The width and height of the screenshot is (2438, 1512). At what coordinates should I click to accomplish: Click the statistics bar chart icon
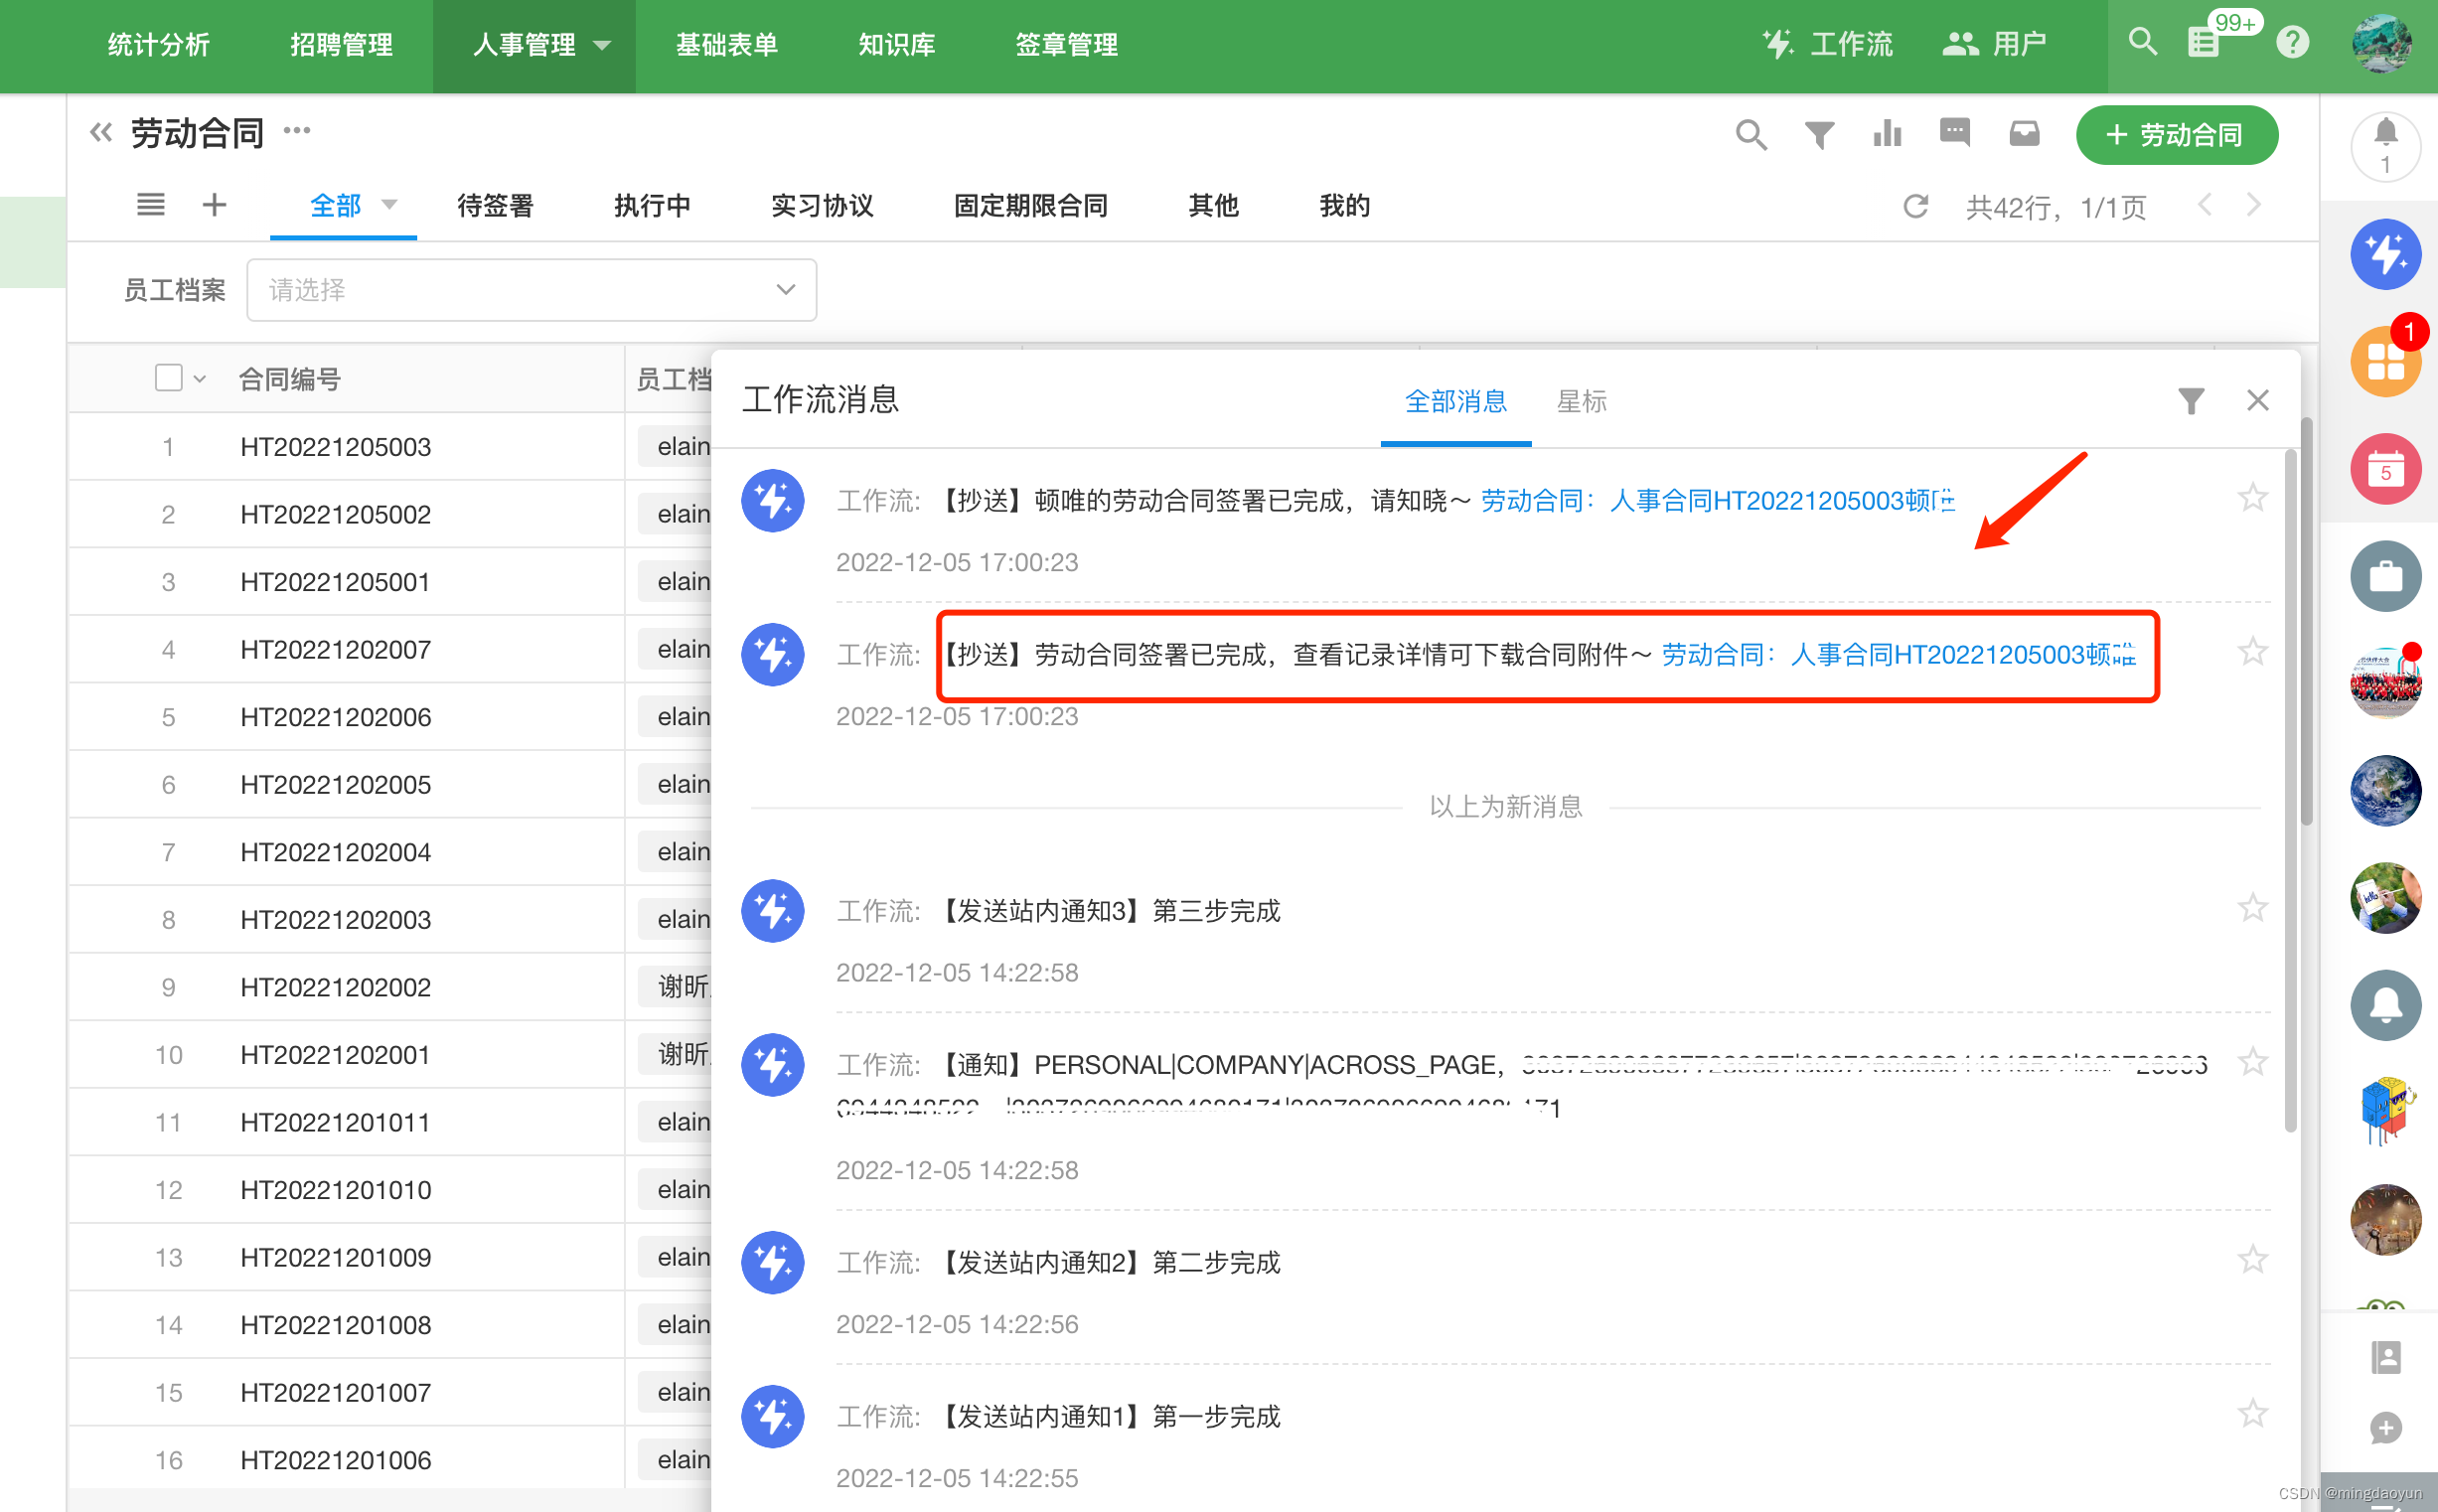(x=1887, y=134)
